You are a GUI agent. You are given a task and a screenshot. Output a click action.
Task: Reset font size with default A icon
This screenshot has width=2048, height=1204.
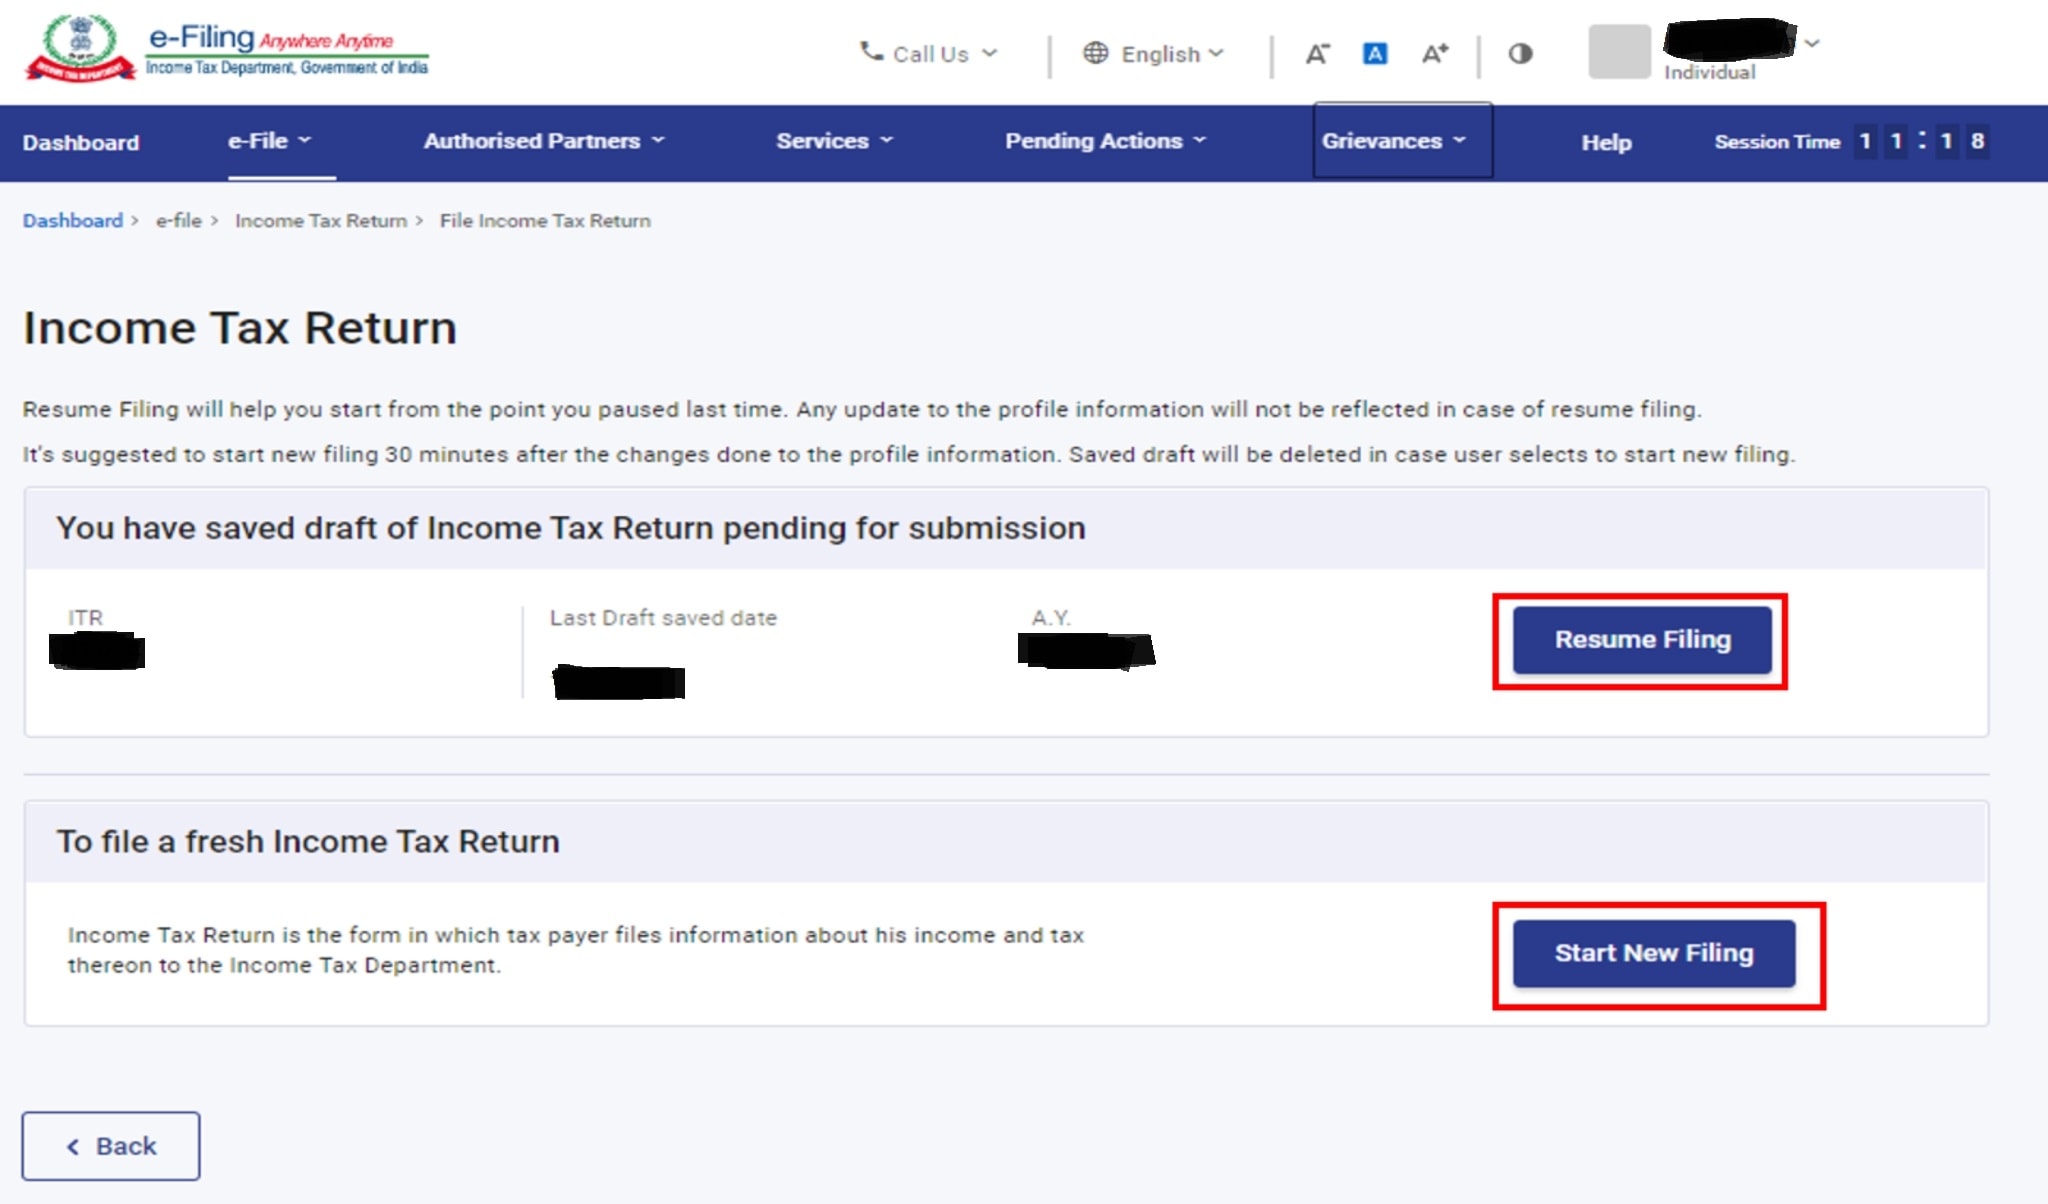click(x=1375, y=54)
